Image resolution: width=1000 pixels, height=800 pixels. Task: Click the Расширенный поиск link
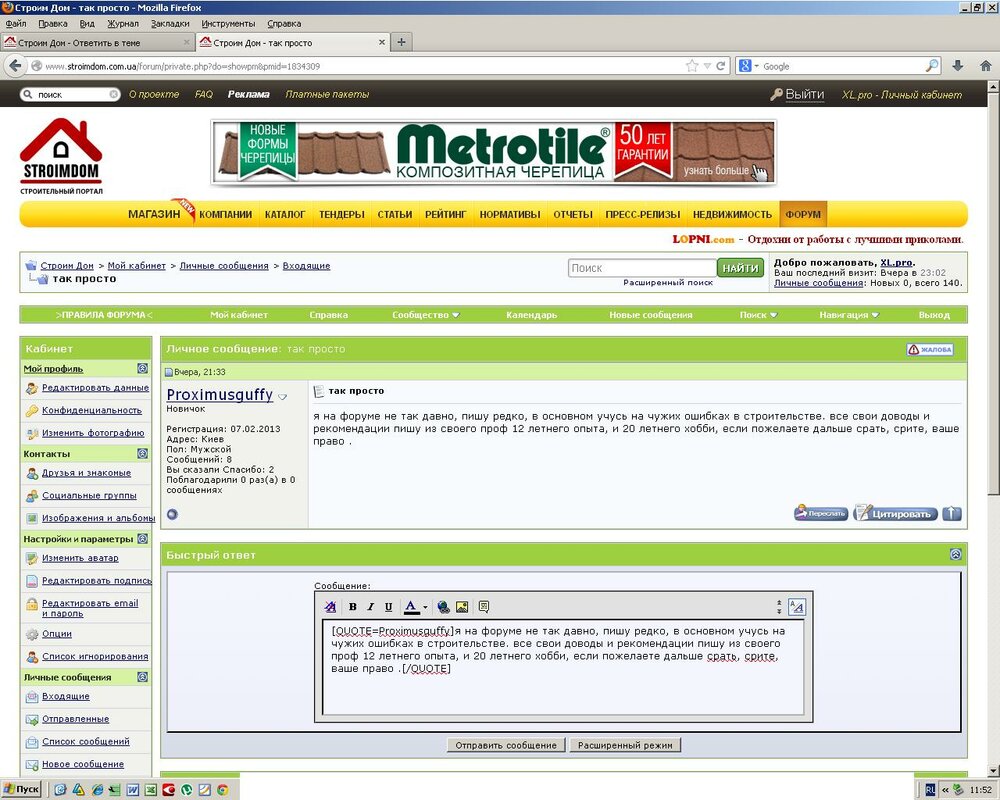tap(668, 282)
